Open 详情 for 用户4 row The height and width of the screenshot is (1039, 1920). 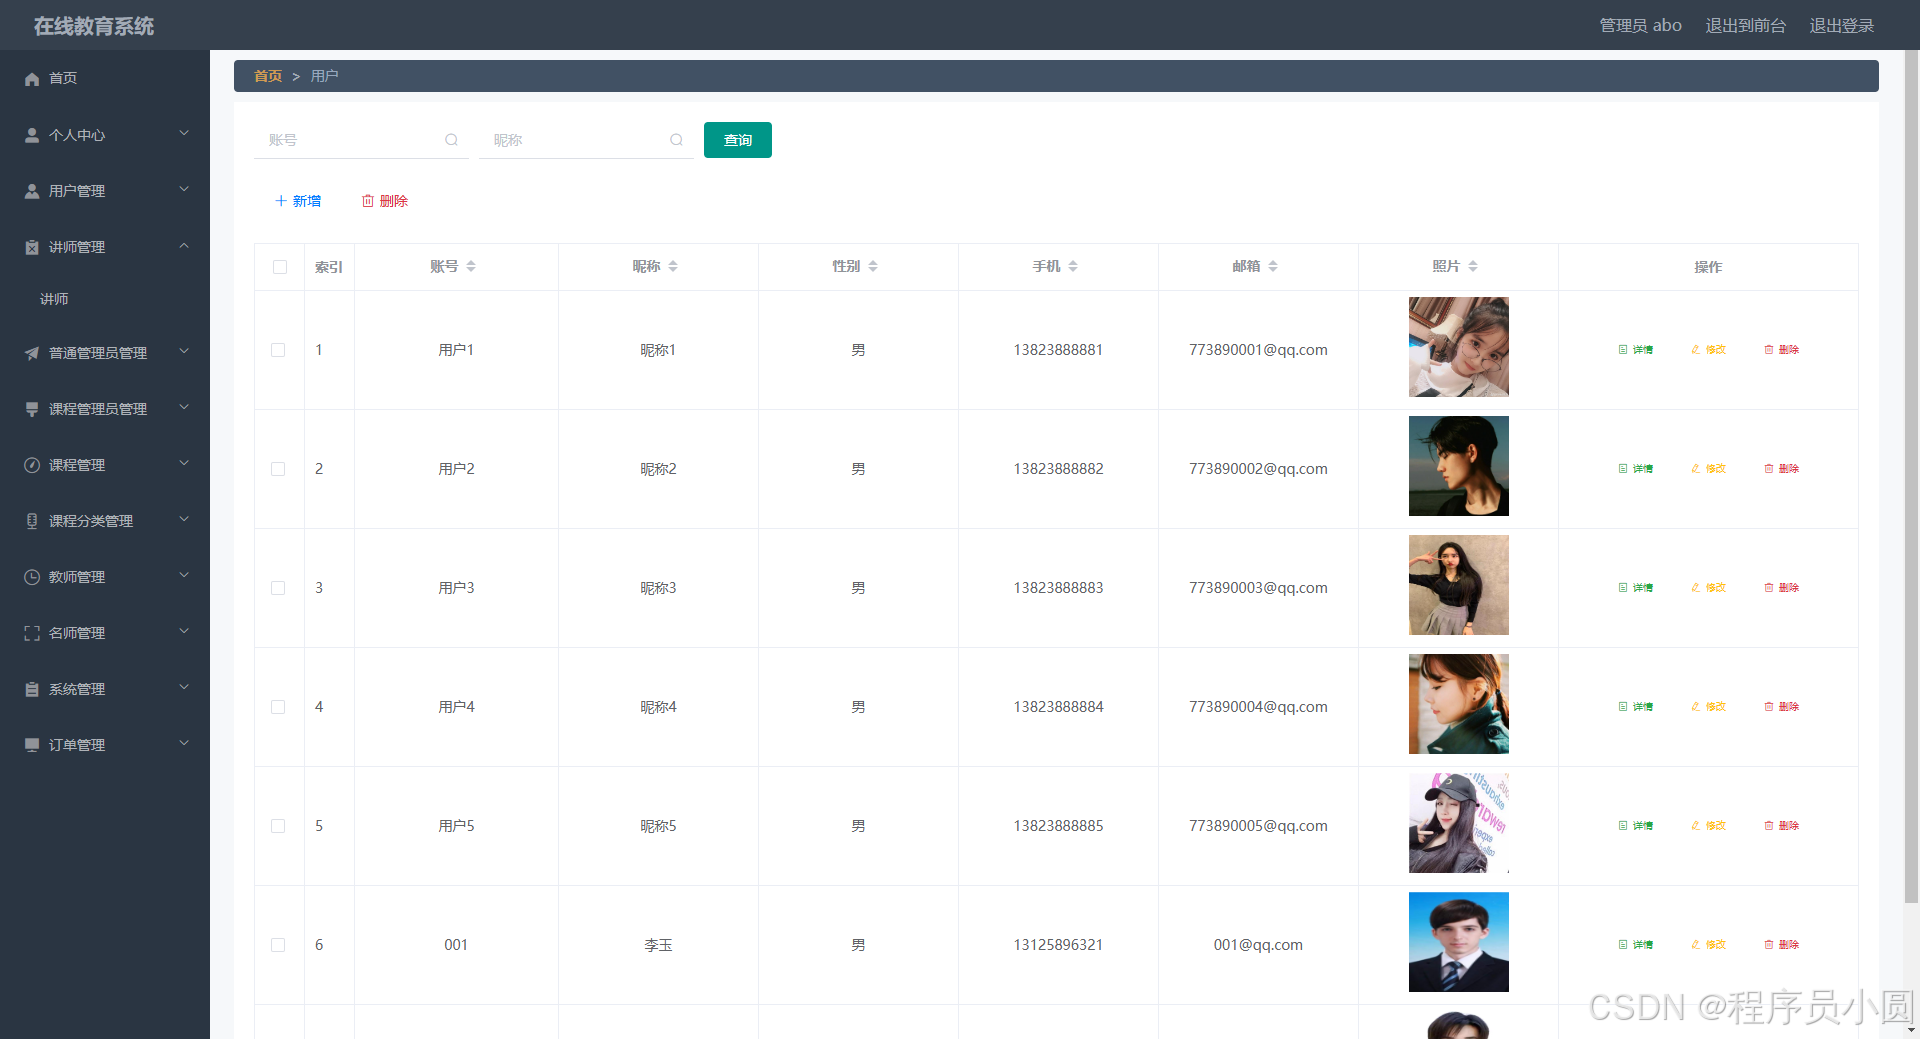click(1636, 707)
